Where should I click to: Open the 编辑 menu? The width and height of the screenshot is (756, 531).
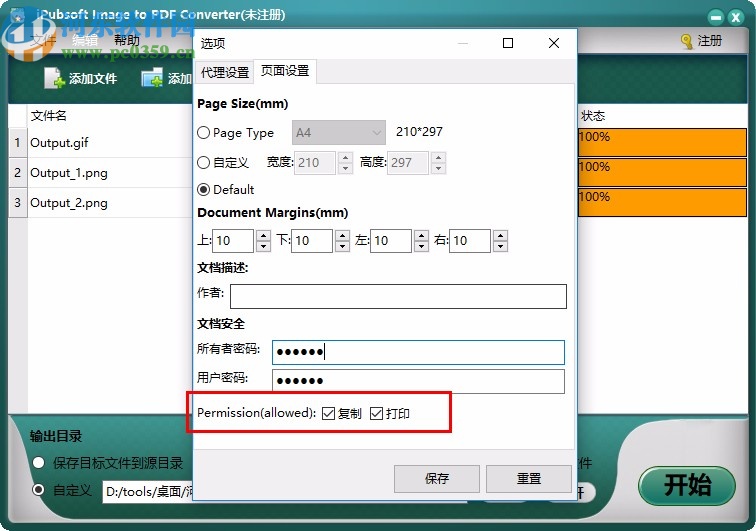pyautogui.click(x=85, y=41)
